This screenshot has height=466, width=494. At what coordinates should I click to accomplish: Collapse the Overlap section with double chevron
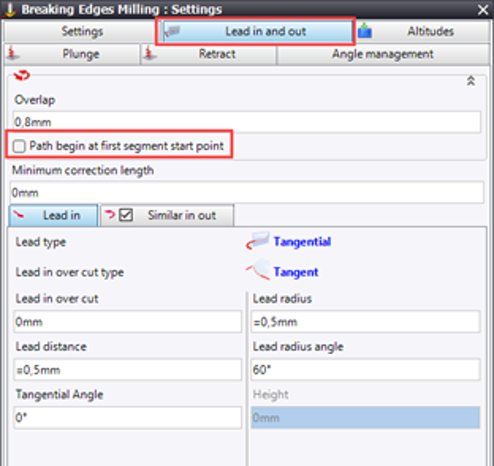(x=471, y=81)
